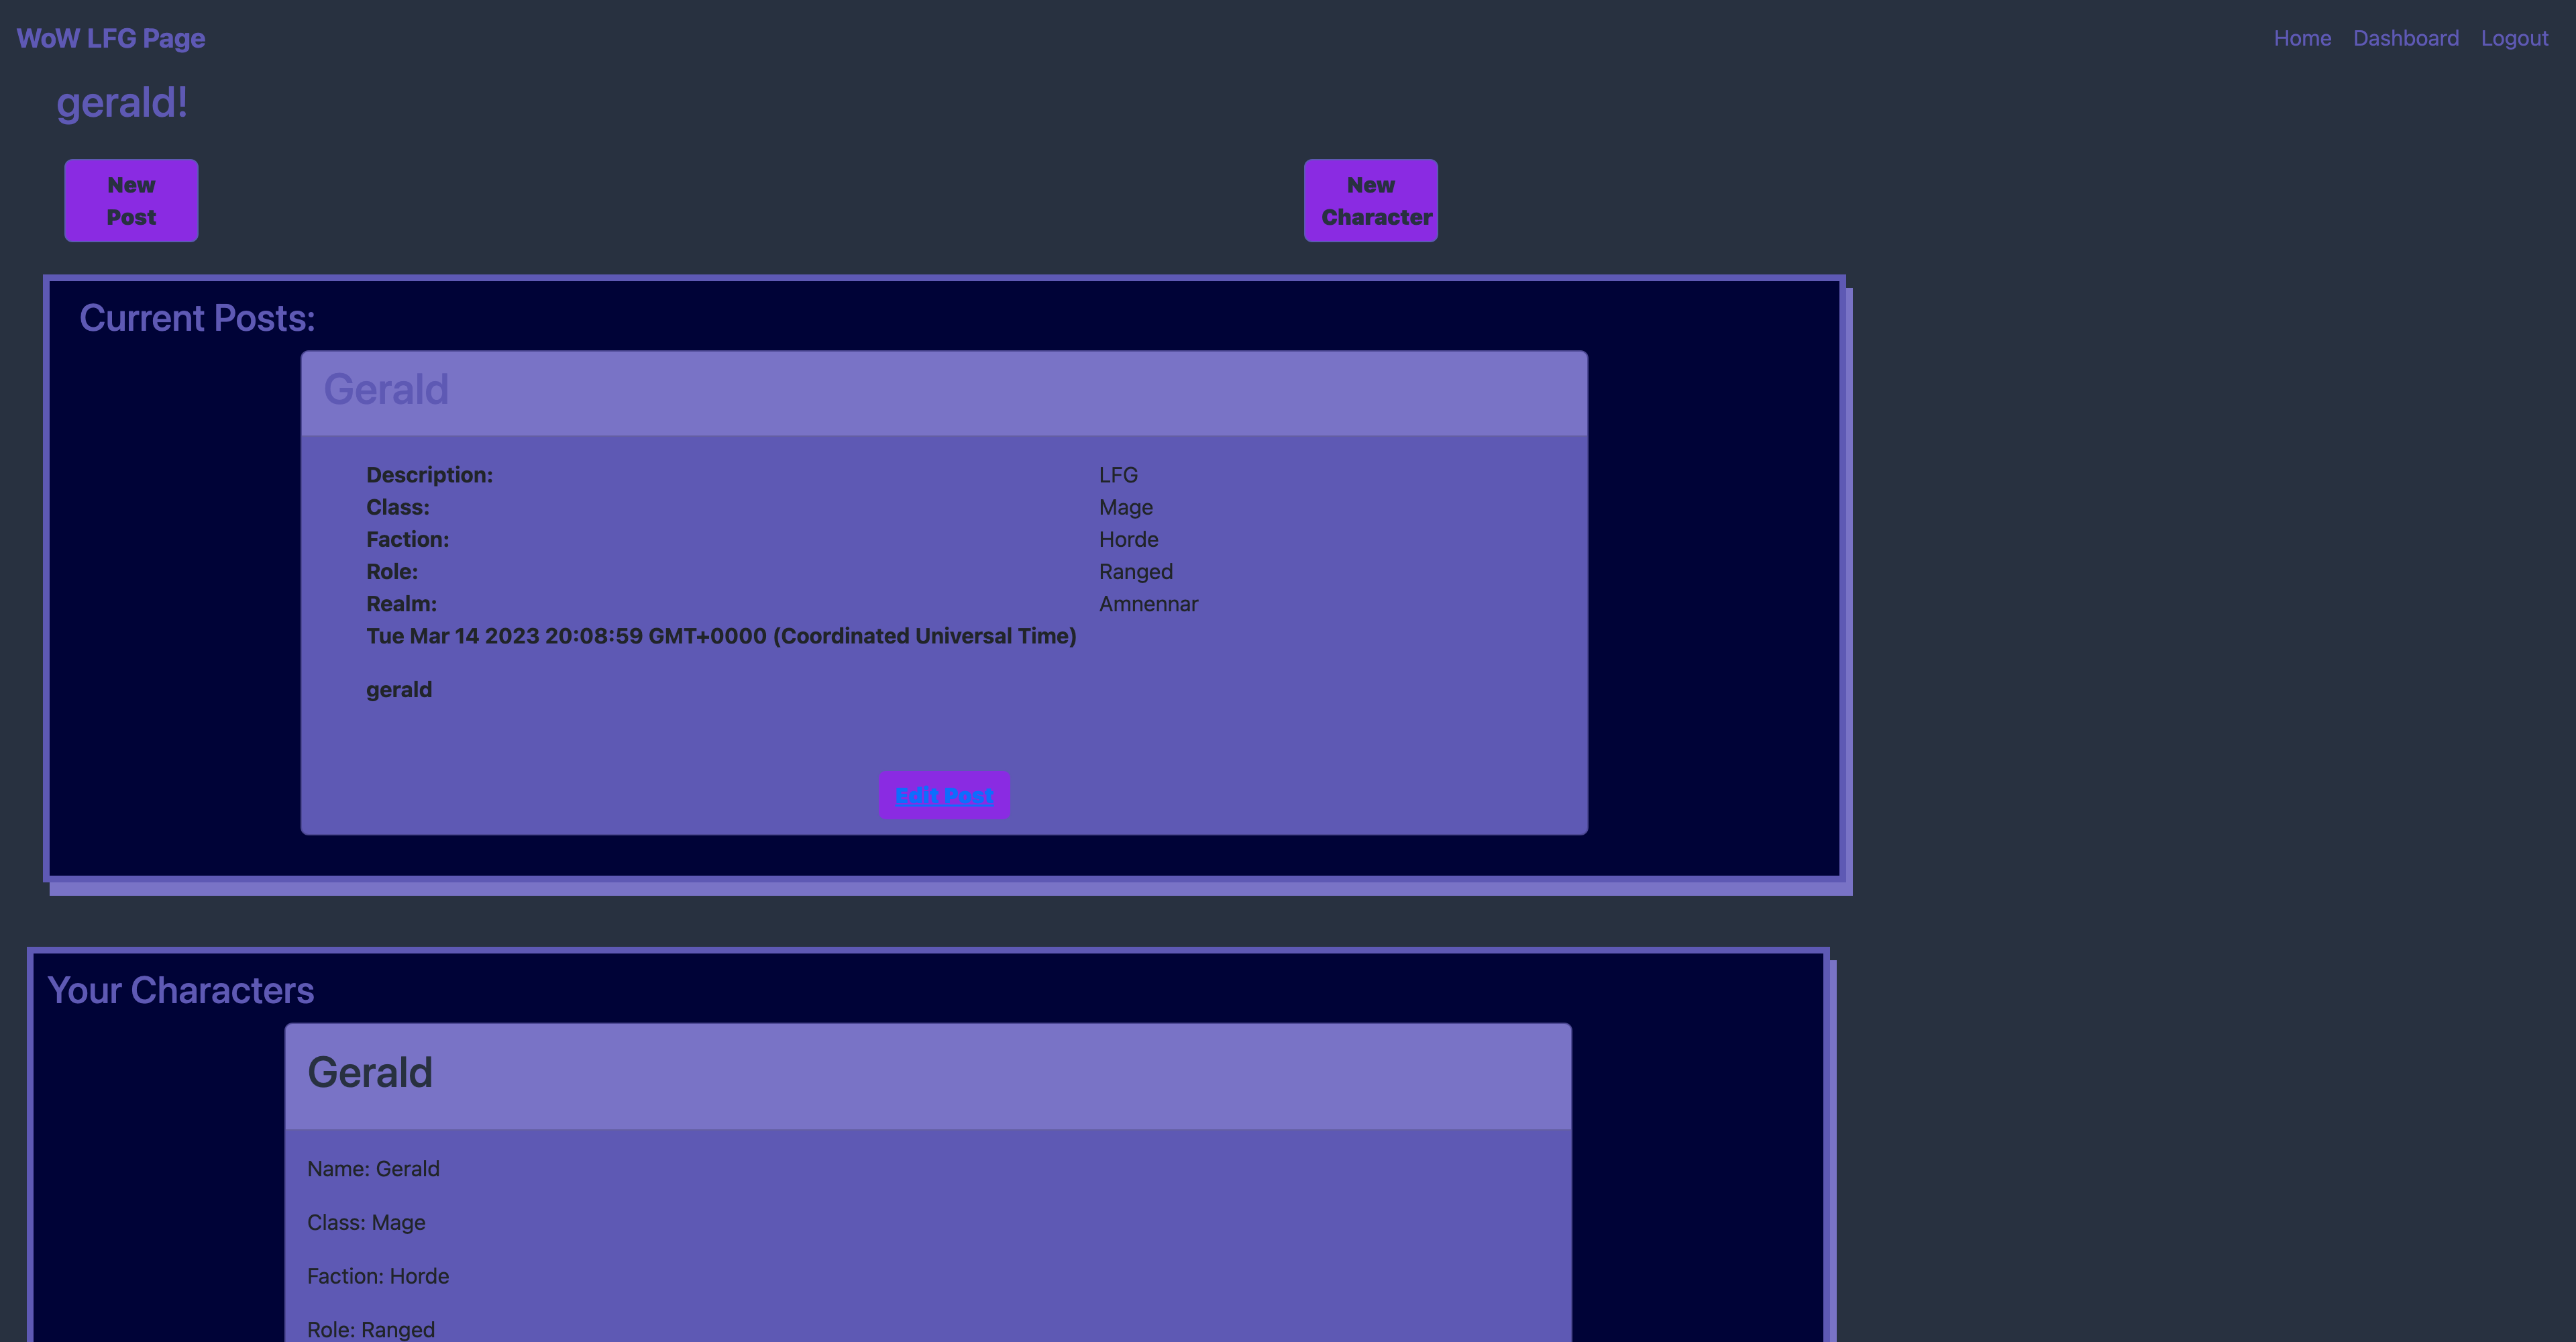The image size is (2576, 1342).
Task: Click the Your Characters heading
Action: (x=181, y=990)
